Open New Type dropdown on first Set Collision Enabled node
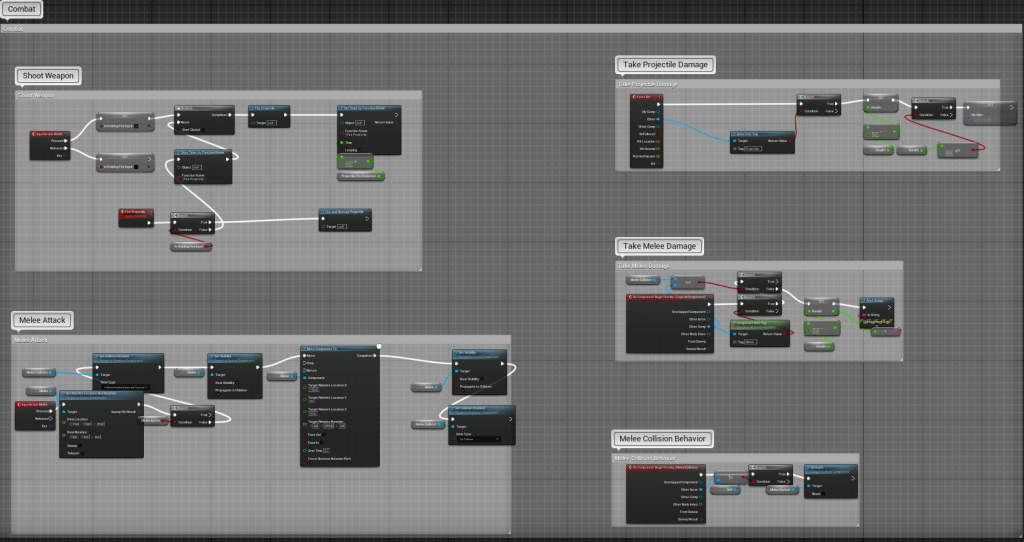Image resolution: width=1024 pixels, height=542 pixels. (122, 386)
